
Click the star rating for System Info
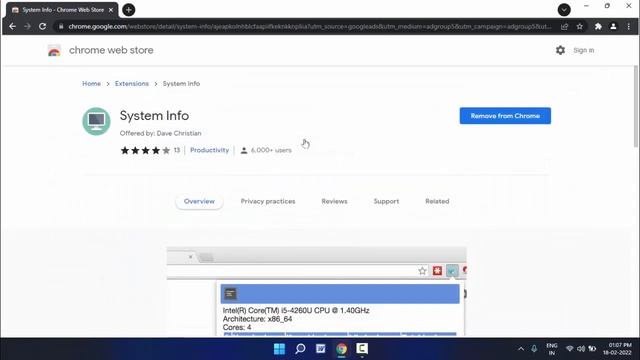pyautogui.click(x=145, y=150)
